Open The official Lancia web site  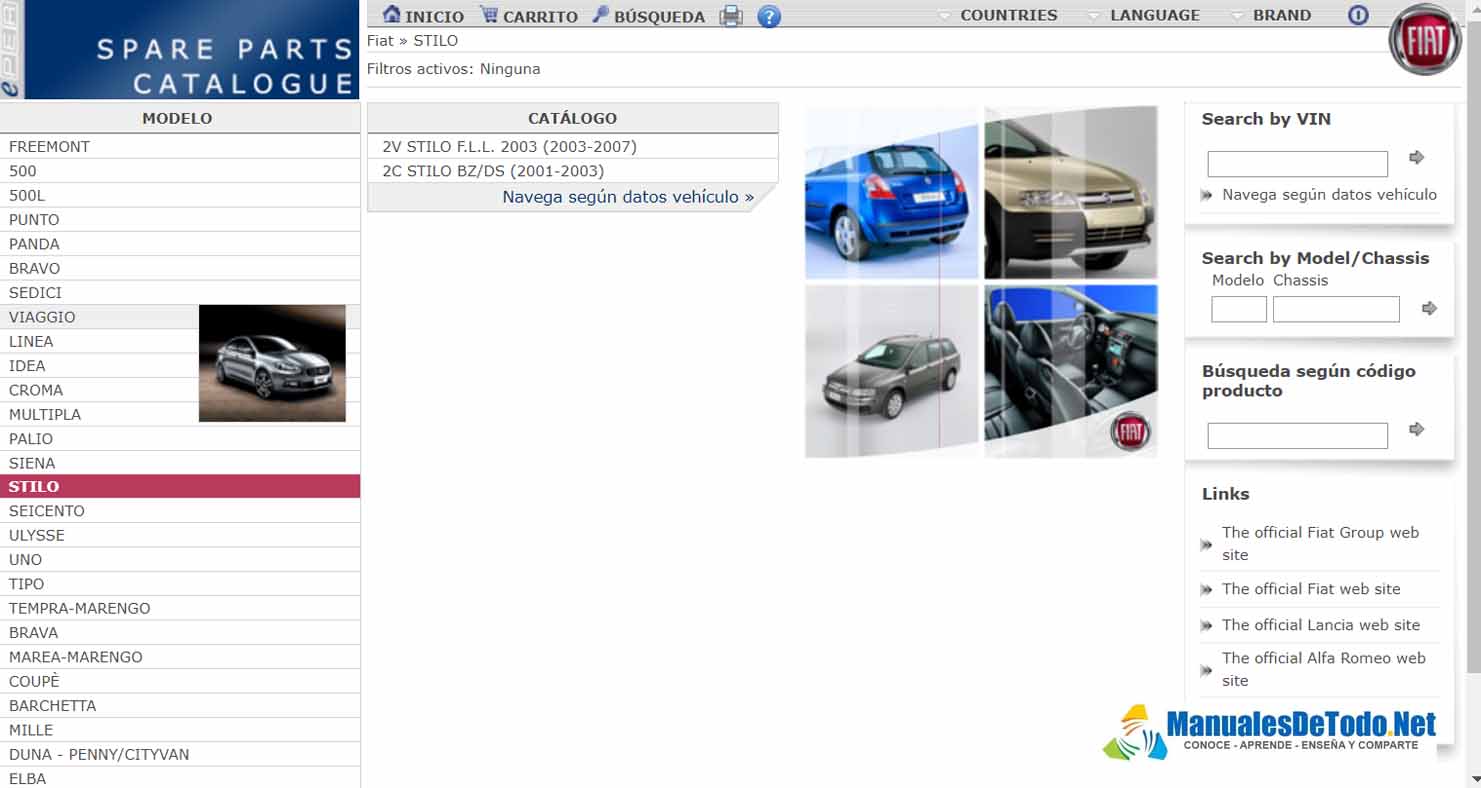point(1321,625)
